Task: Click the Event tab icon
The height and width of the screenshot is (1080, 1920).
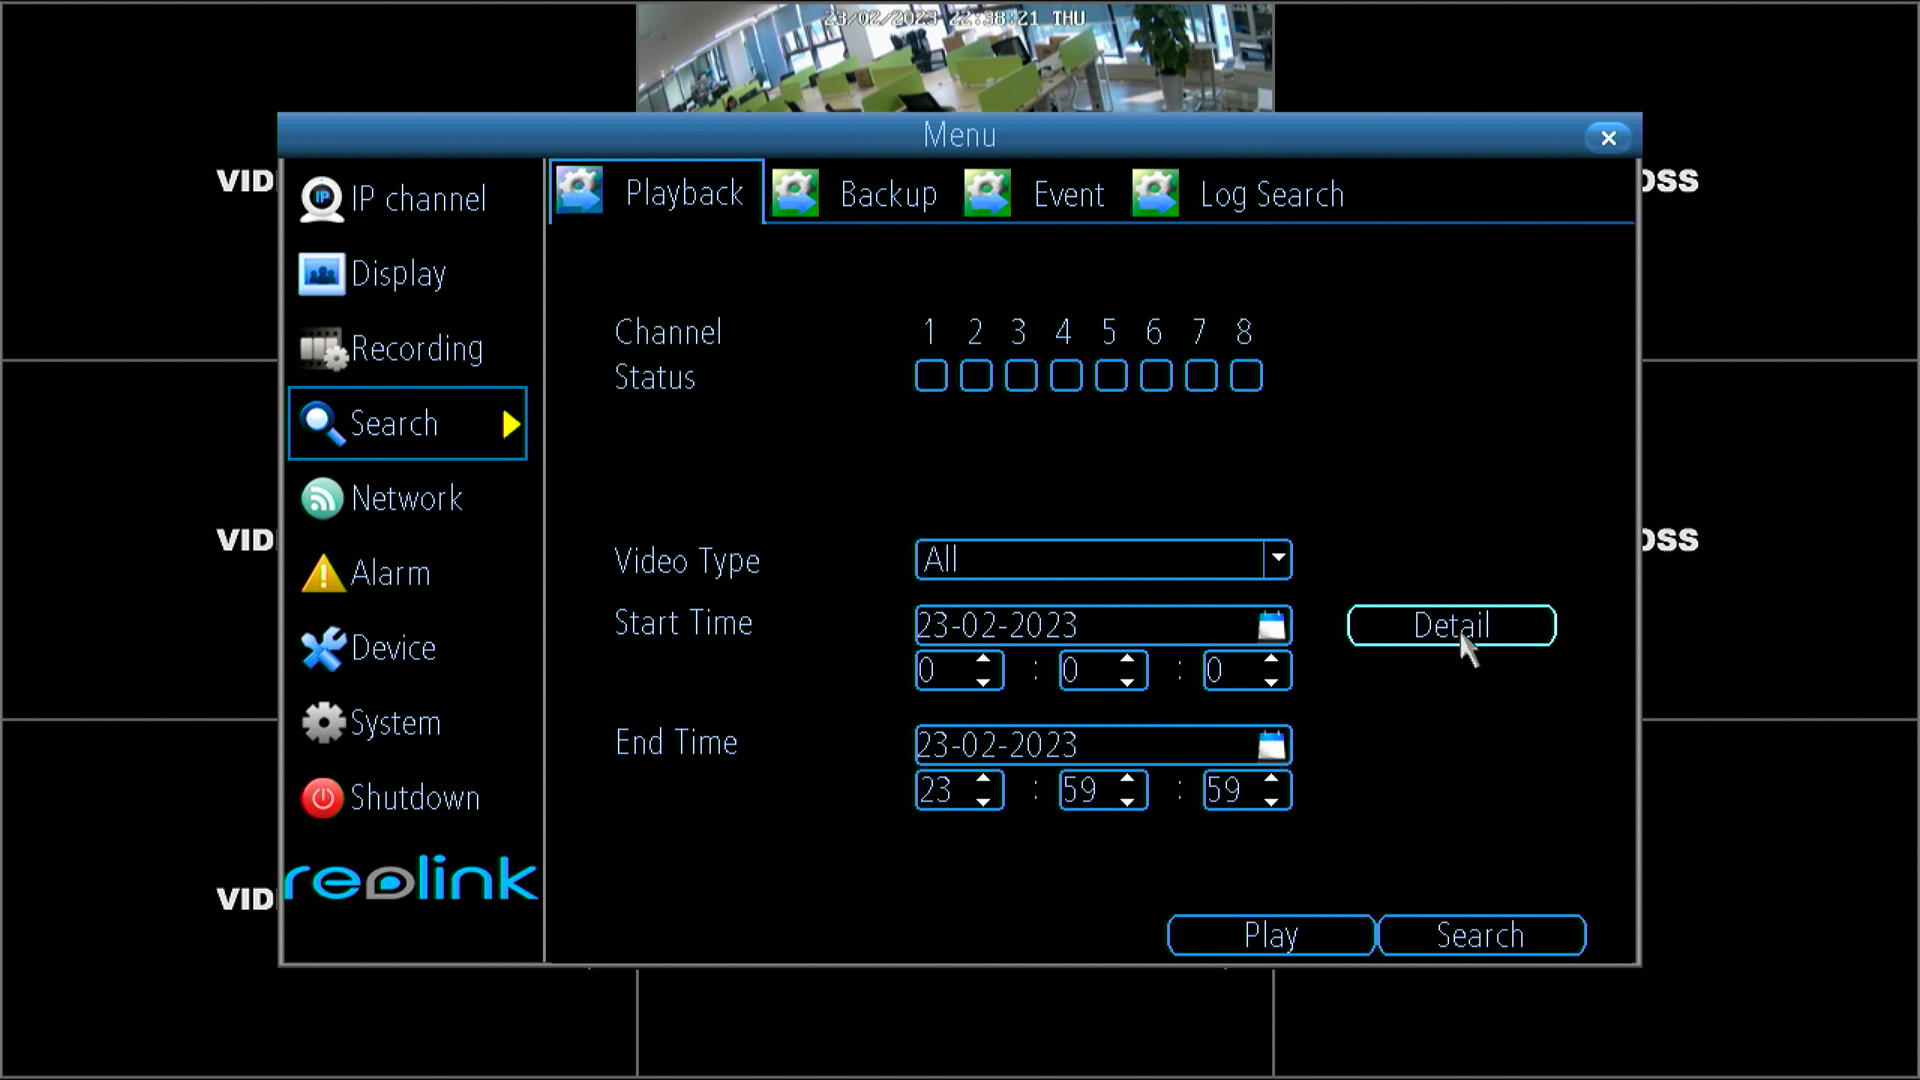Action: coord(988,194)
